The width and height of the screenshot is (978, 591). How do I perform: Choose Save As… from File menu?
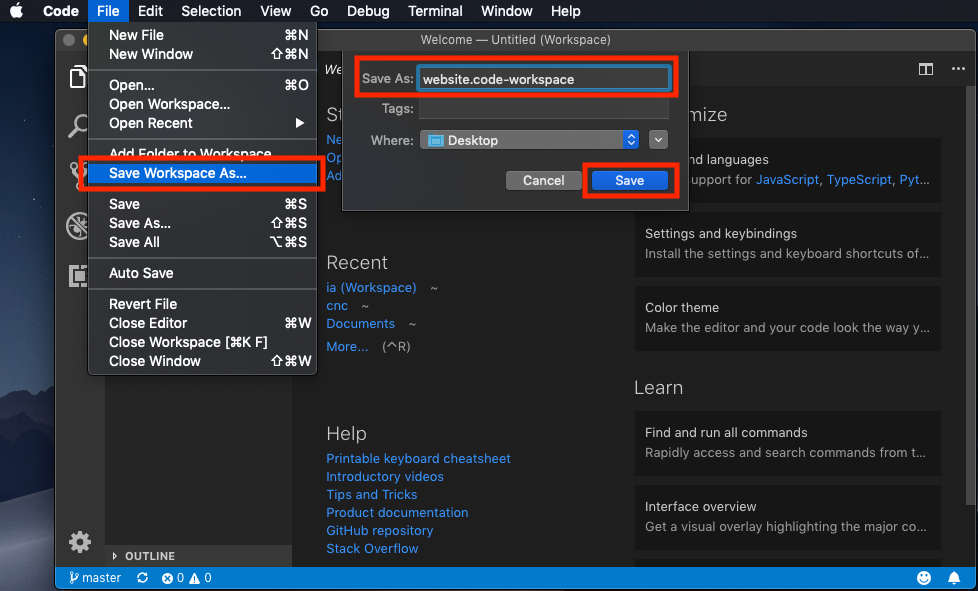pyautogui.click(x=203, y=223)
